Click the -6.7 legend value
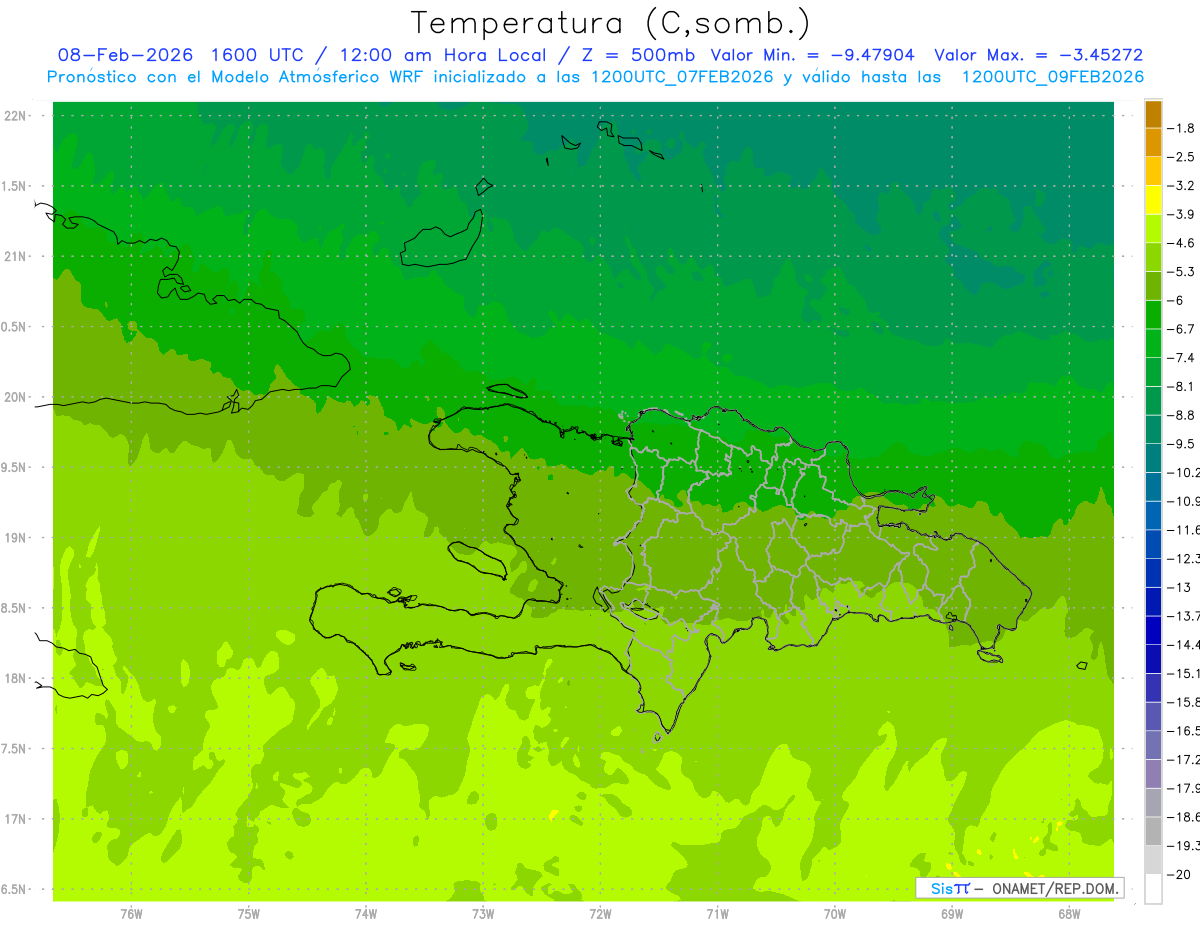Screen dimensions: 1200x927 tap(1181, 329)
